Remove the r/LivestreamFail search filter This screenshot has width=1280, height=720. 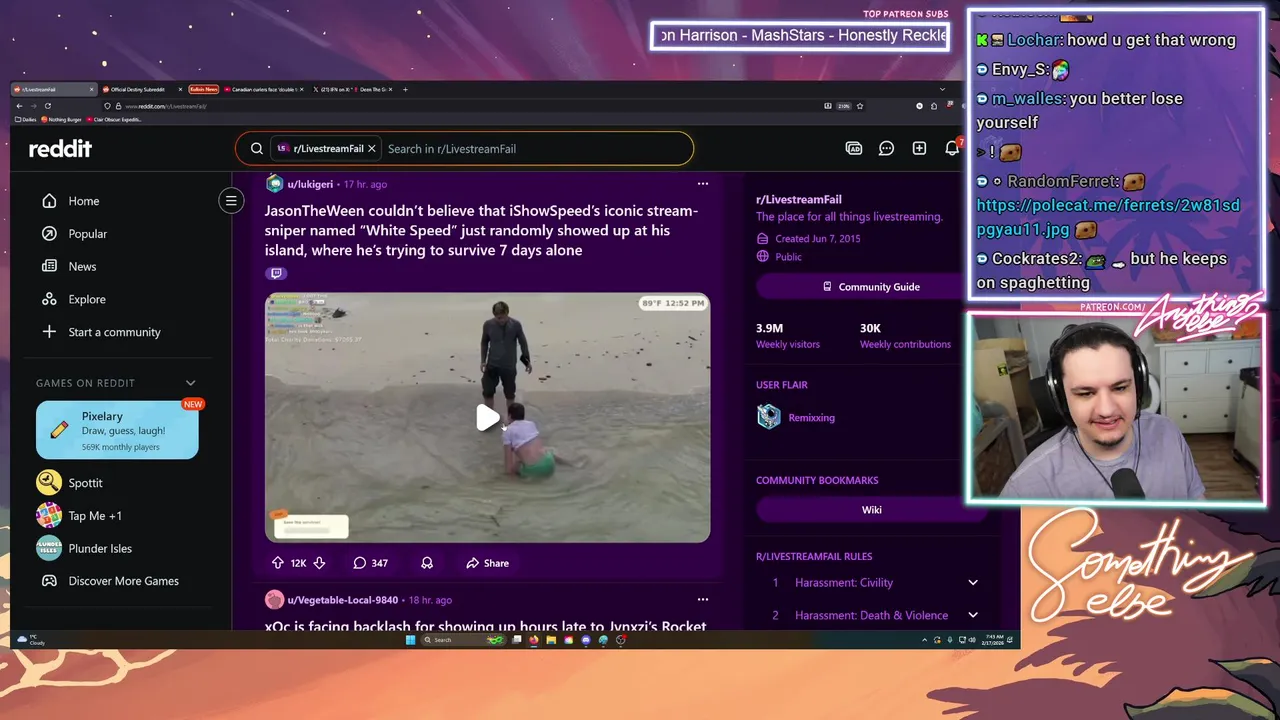pos(372,149)
